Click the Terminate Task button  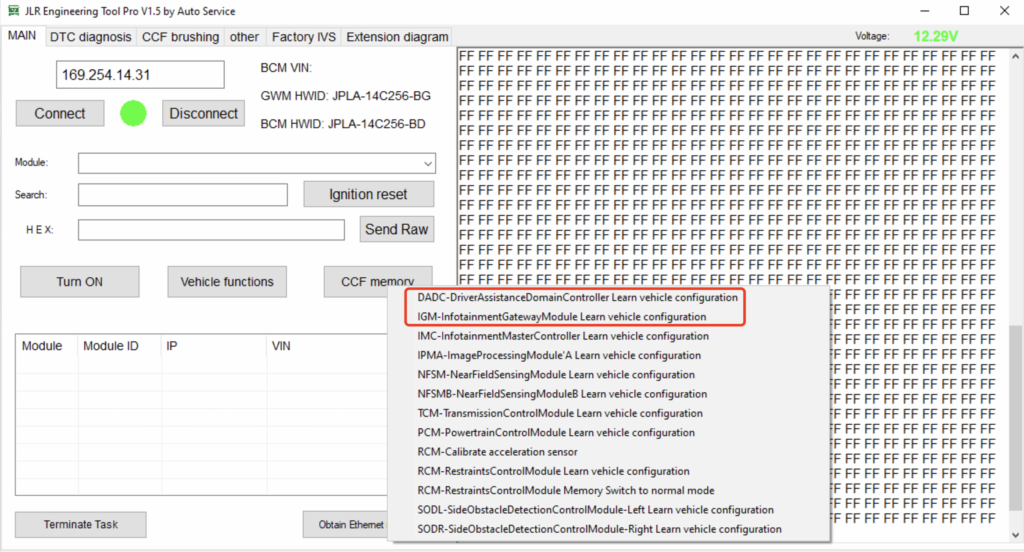(x=81, y=524)
